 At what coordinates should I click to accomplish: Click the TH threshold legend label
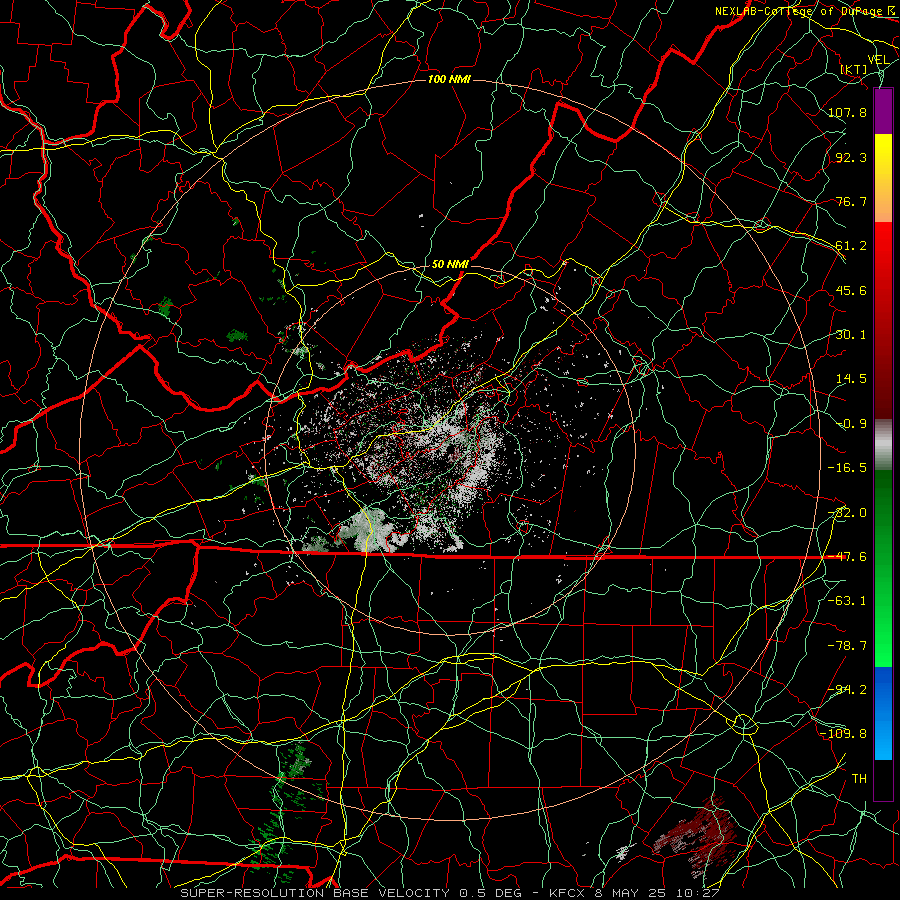click(x=859, y=779)
